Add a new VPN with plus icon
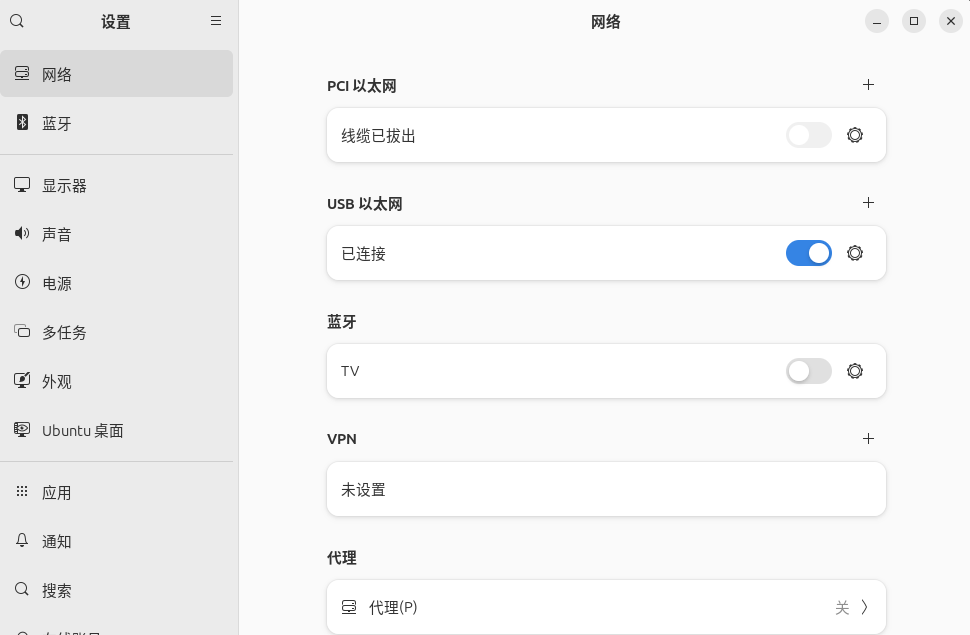Image resolution: width=970 pixels, height=635 pixels. coord(868,439)
